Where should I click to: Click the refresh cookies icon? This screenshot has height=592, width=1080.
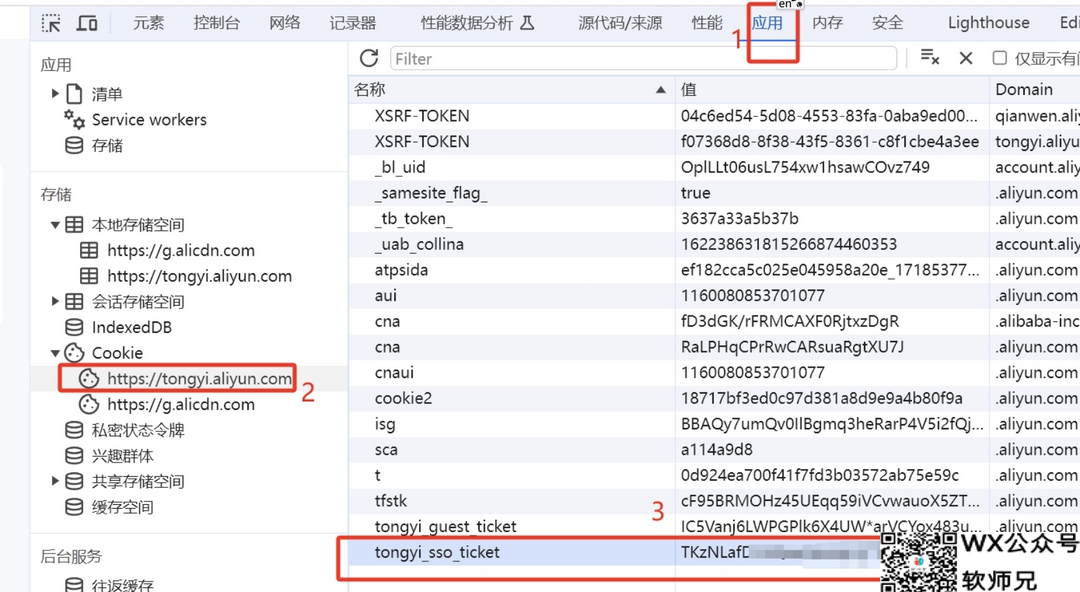369,58
